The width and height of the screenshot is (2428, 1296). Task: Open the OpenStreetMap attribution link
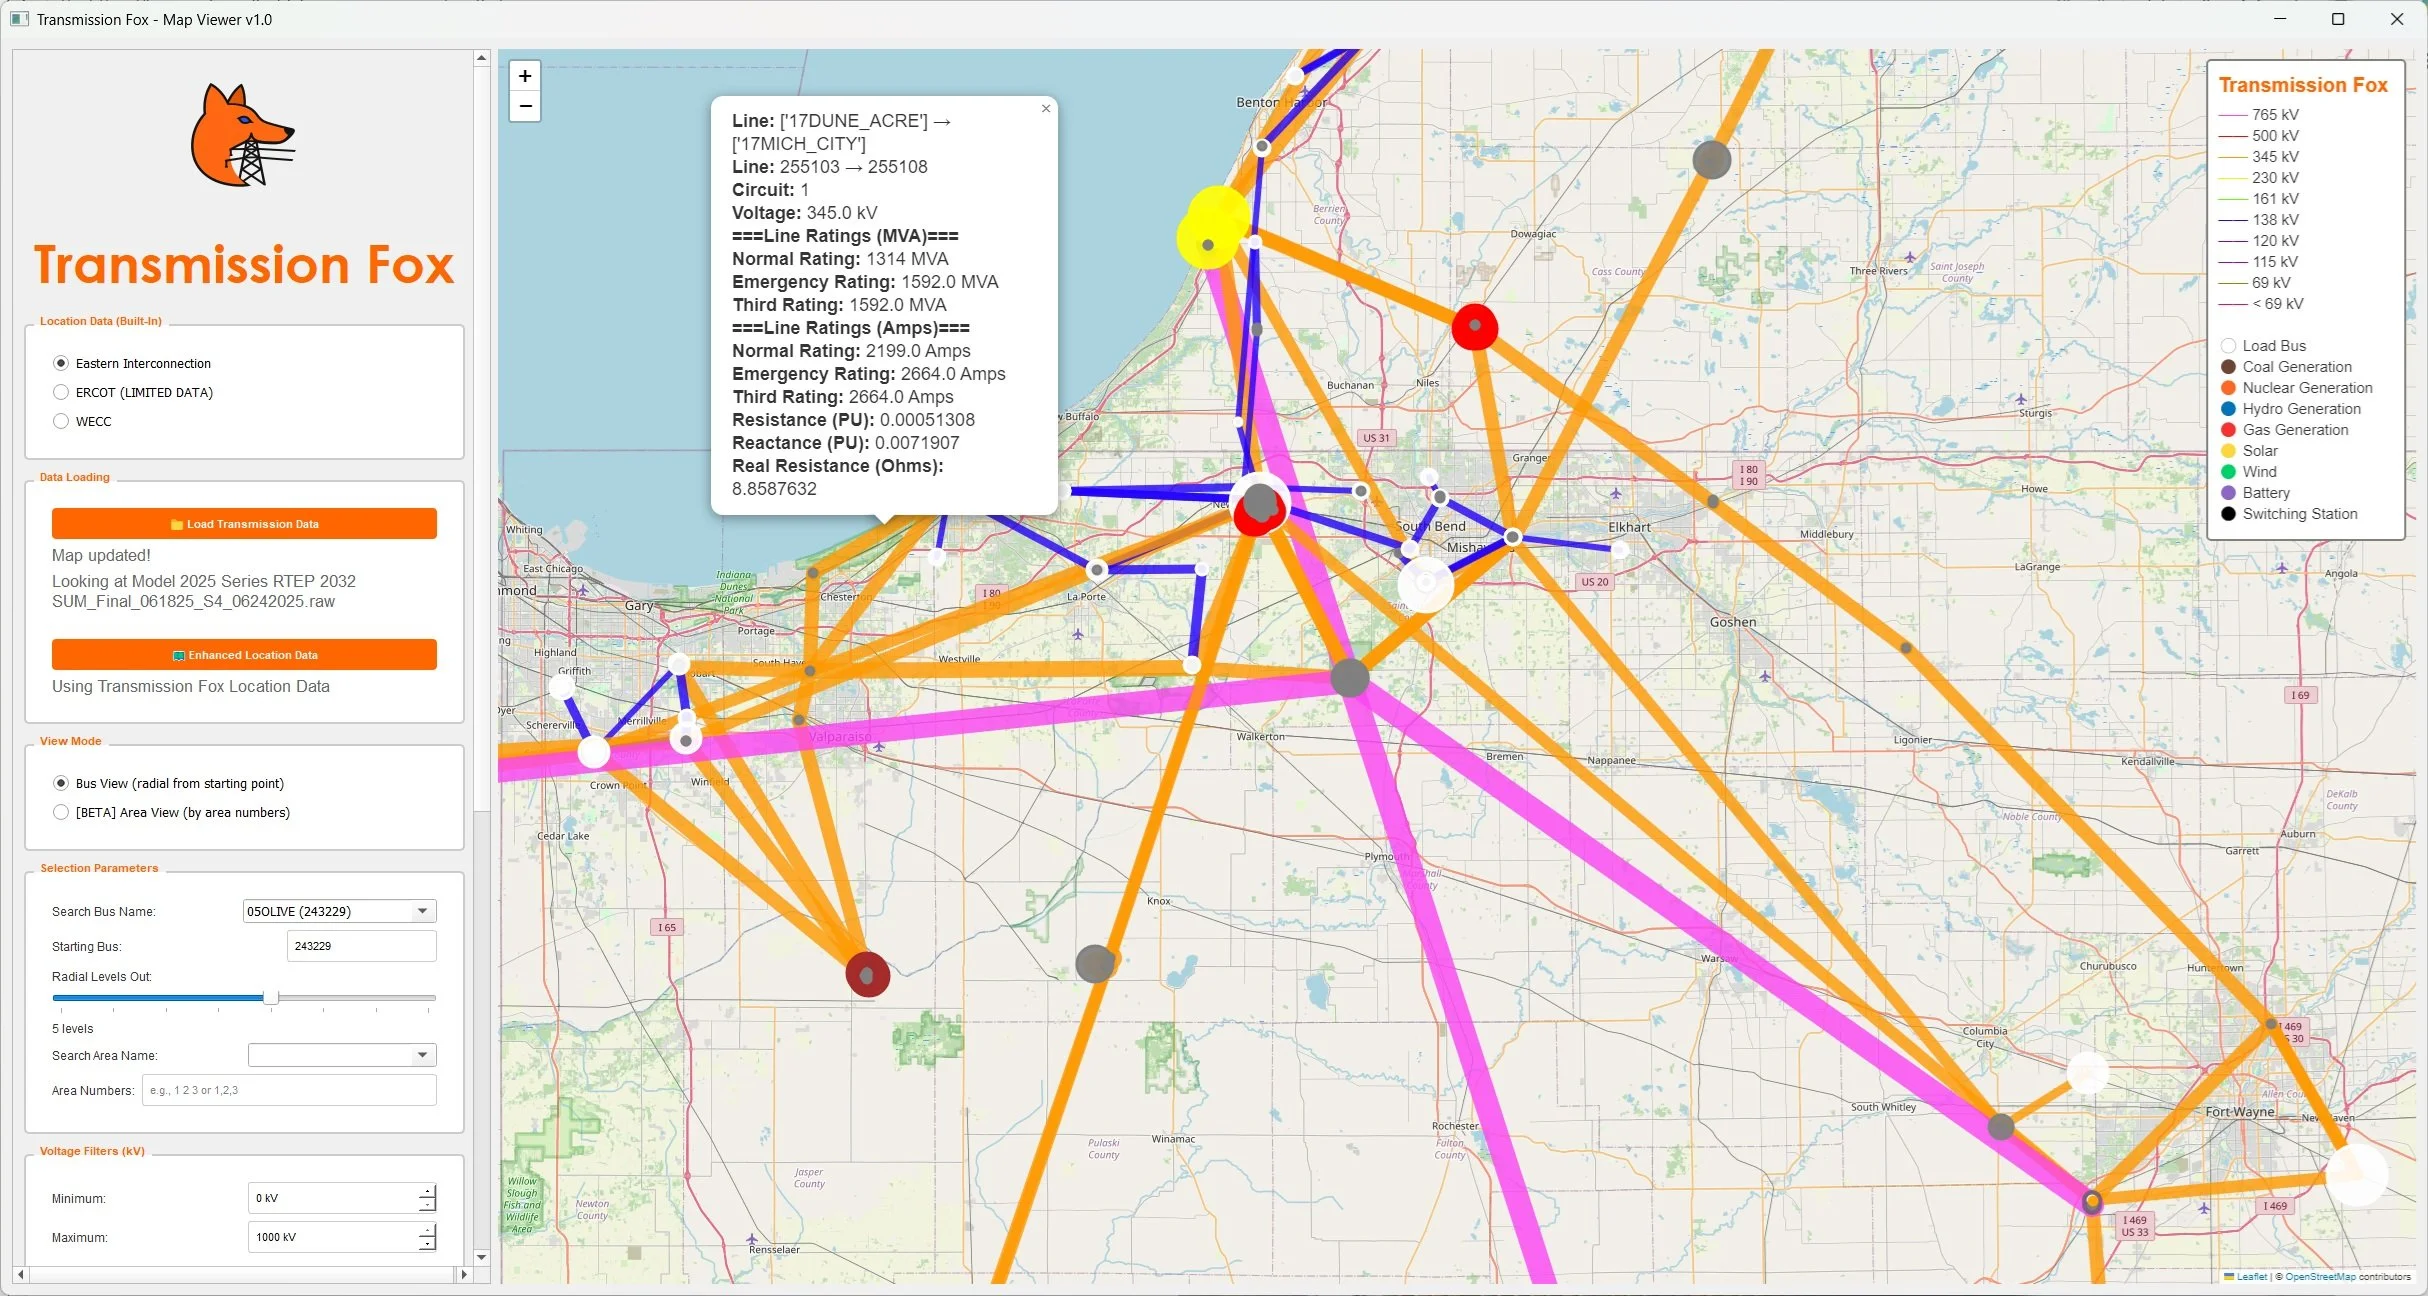2322,1277
